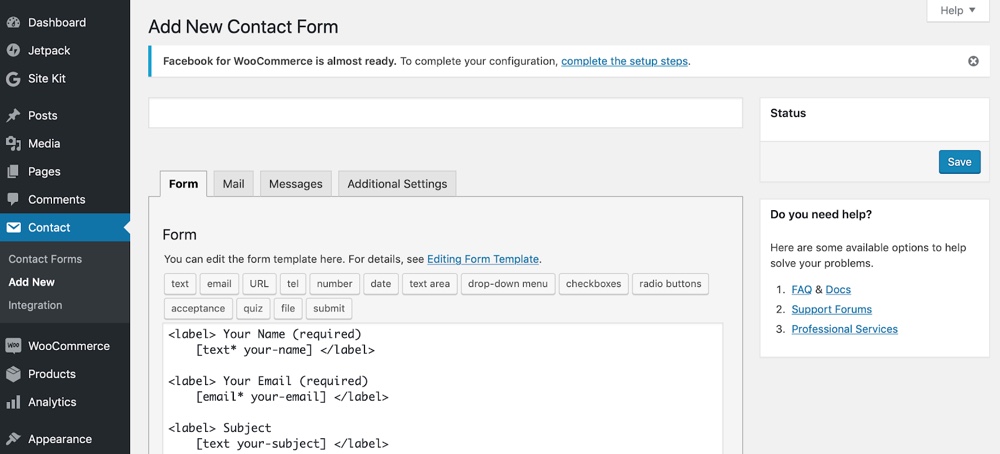Click the Dashboard gauge icon in sidebar
The image size is (1000, 454).
13,22
